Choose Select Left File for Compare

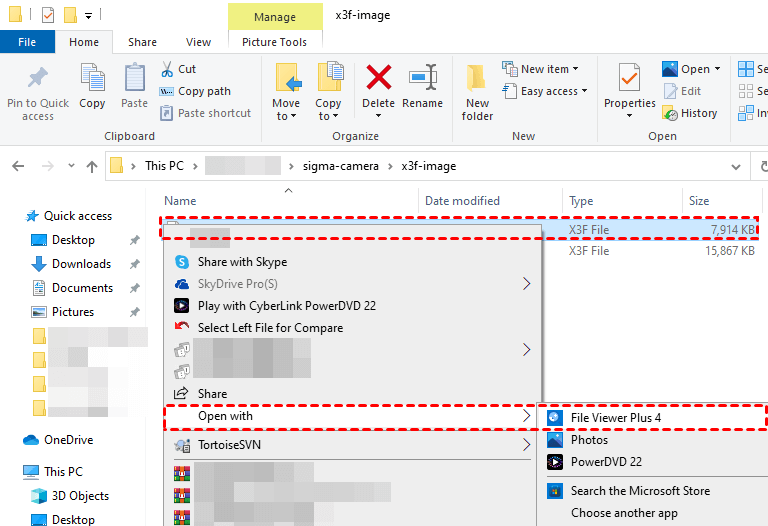pos(353,328)
